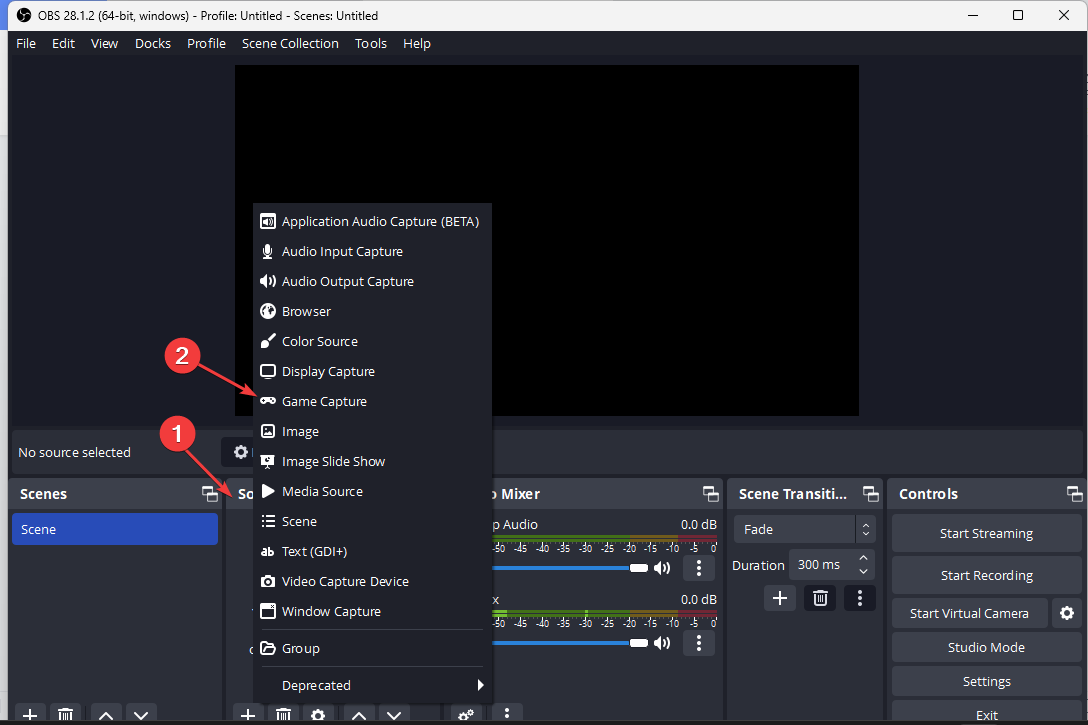This screenshot has height=725, width=1088.
Task: Add a scene transition with plus
Action: click(x=779, y=598)
